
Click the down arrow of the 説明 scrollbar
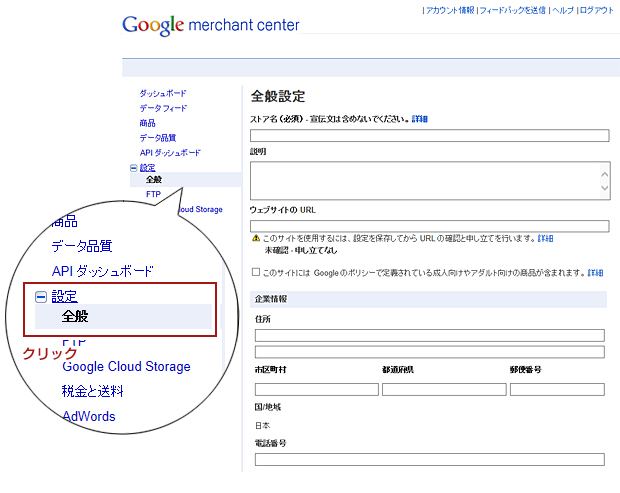(x=604, y=188)
